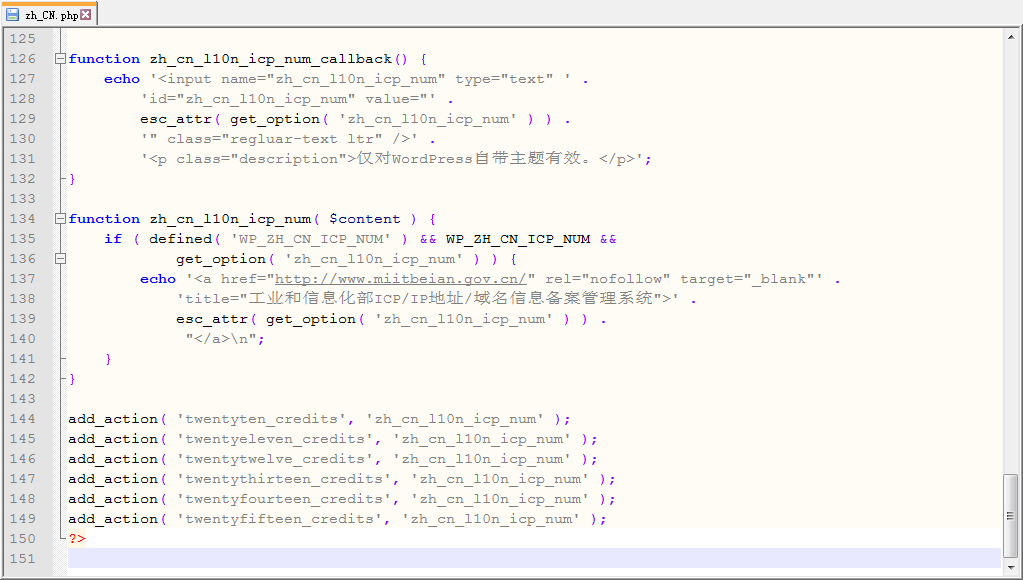
Task: Click the title attribute string on line 138
Action: point(428,299)
